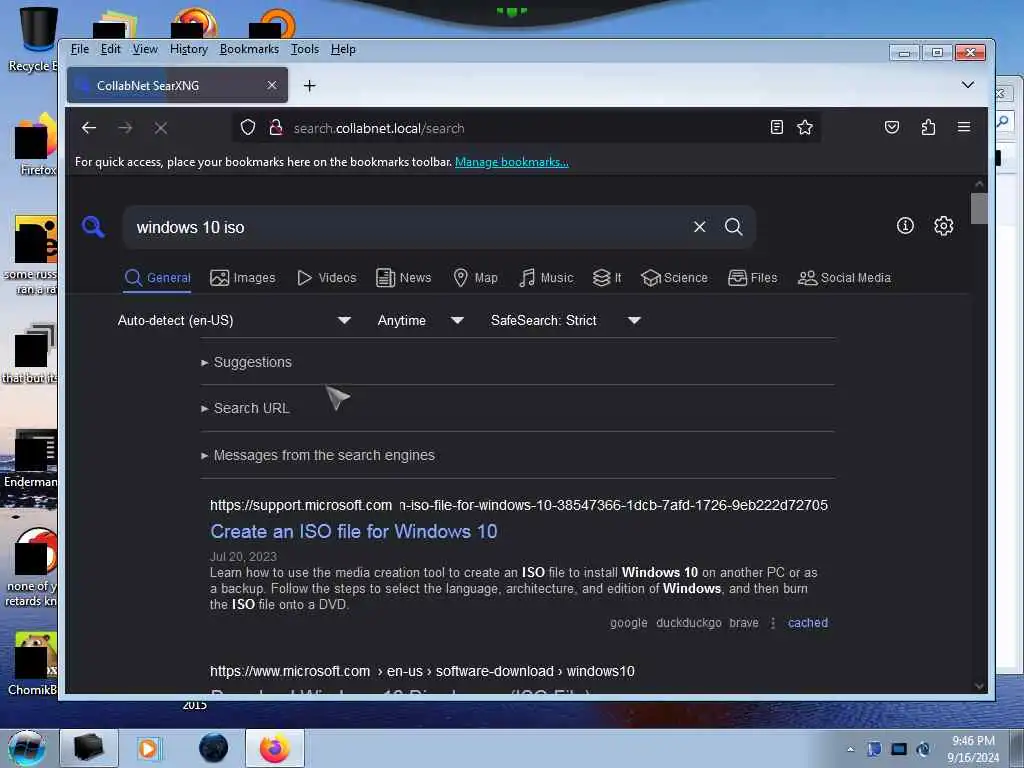The image size is (1024, 768).
Task: Click the site security padlock icon
Action: point(276,127)
